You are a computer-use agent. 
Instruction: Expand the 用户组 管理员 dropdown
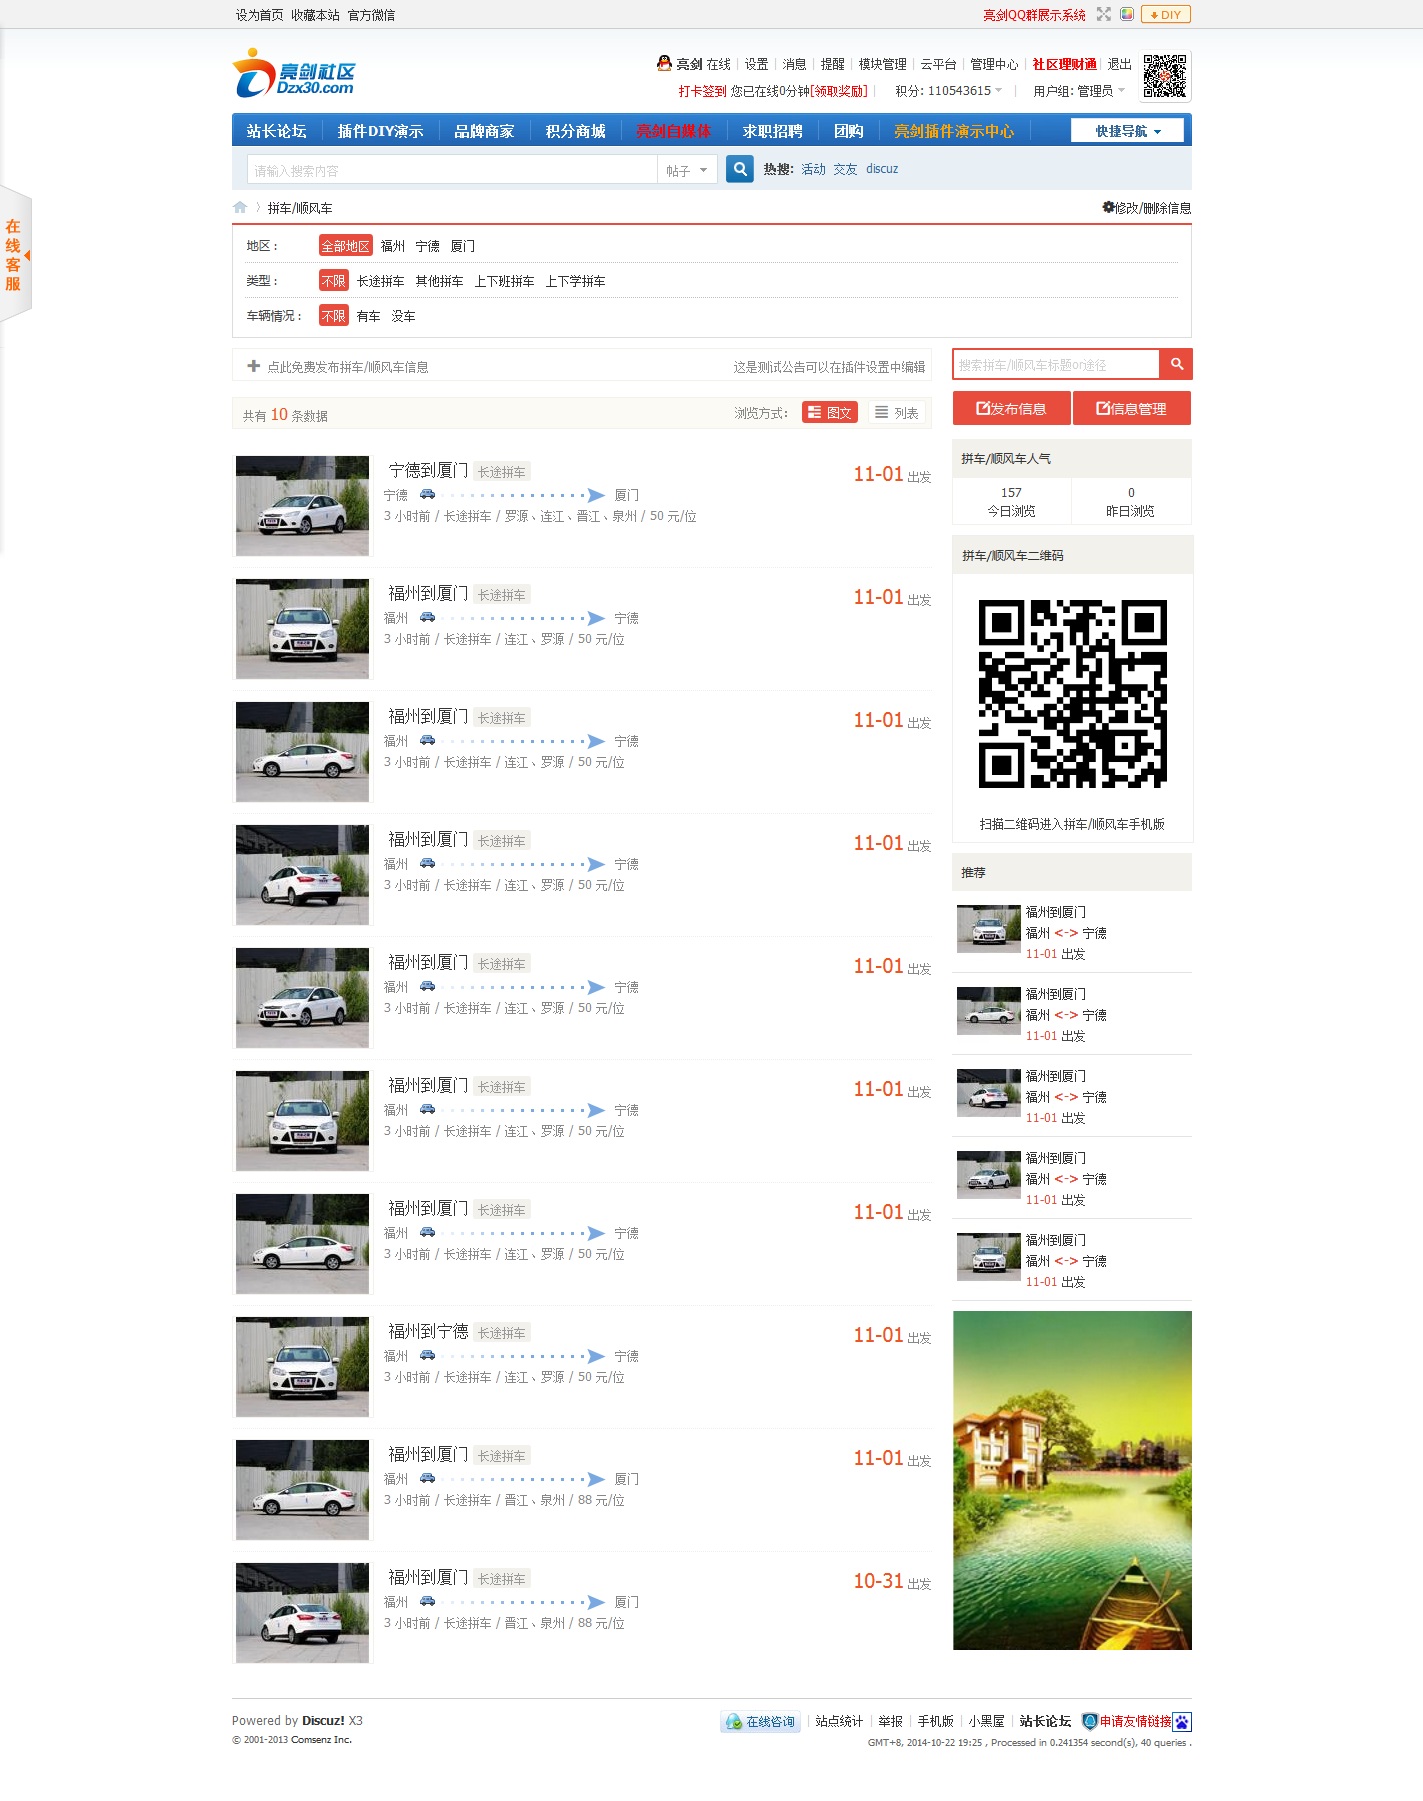[1079, 91]
